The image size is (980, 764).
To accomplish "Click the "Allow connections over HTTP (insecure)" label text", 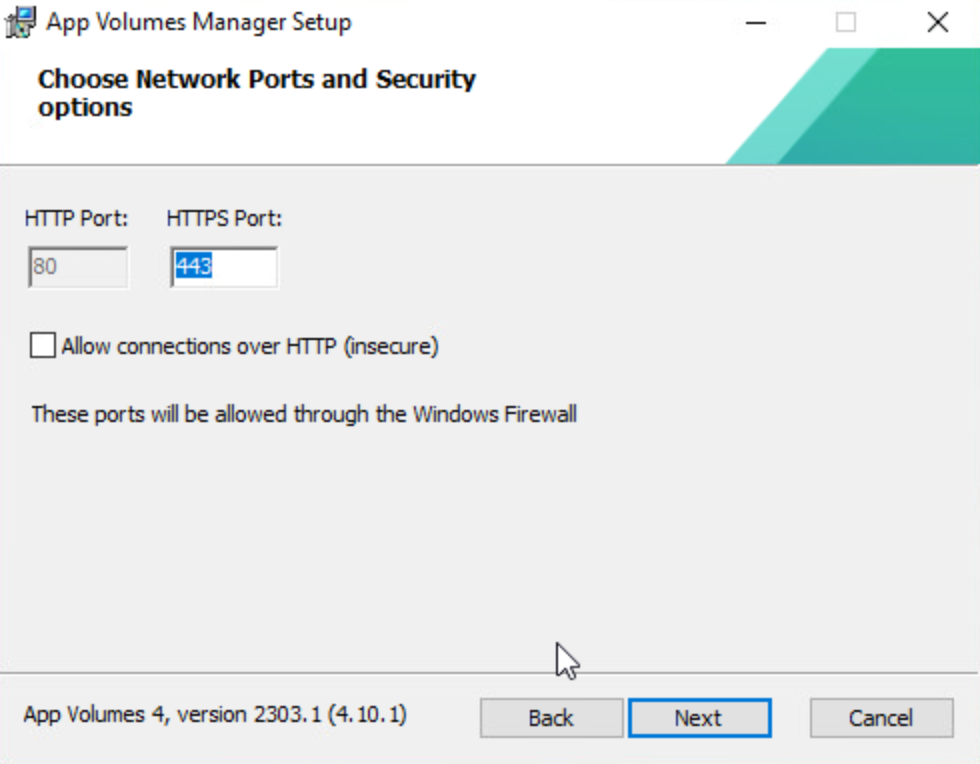I will coord(250,346).
